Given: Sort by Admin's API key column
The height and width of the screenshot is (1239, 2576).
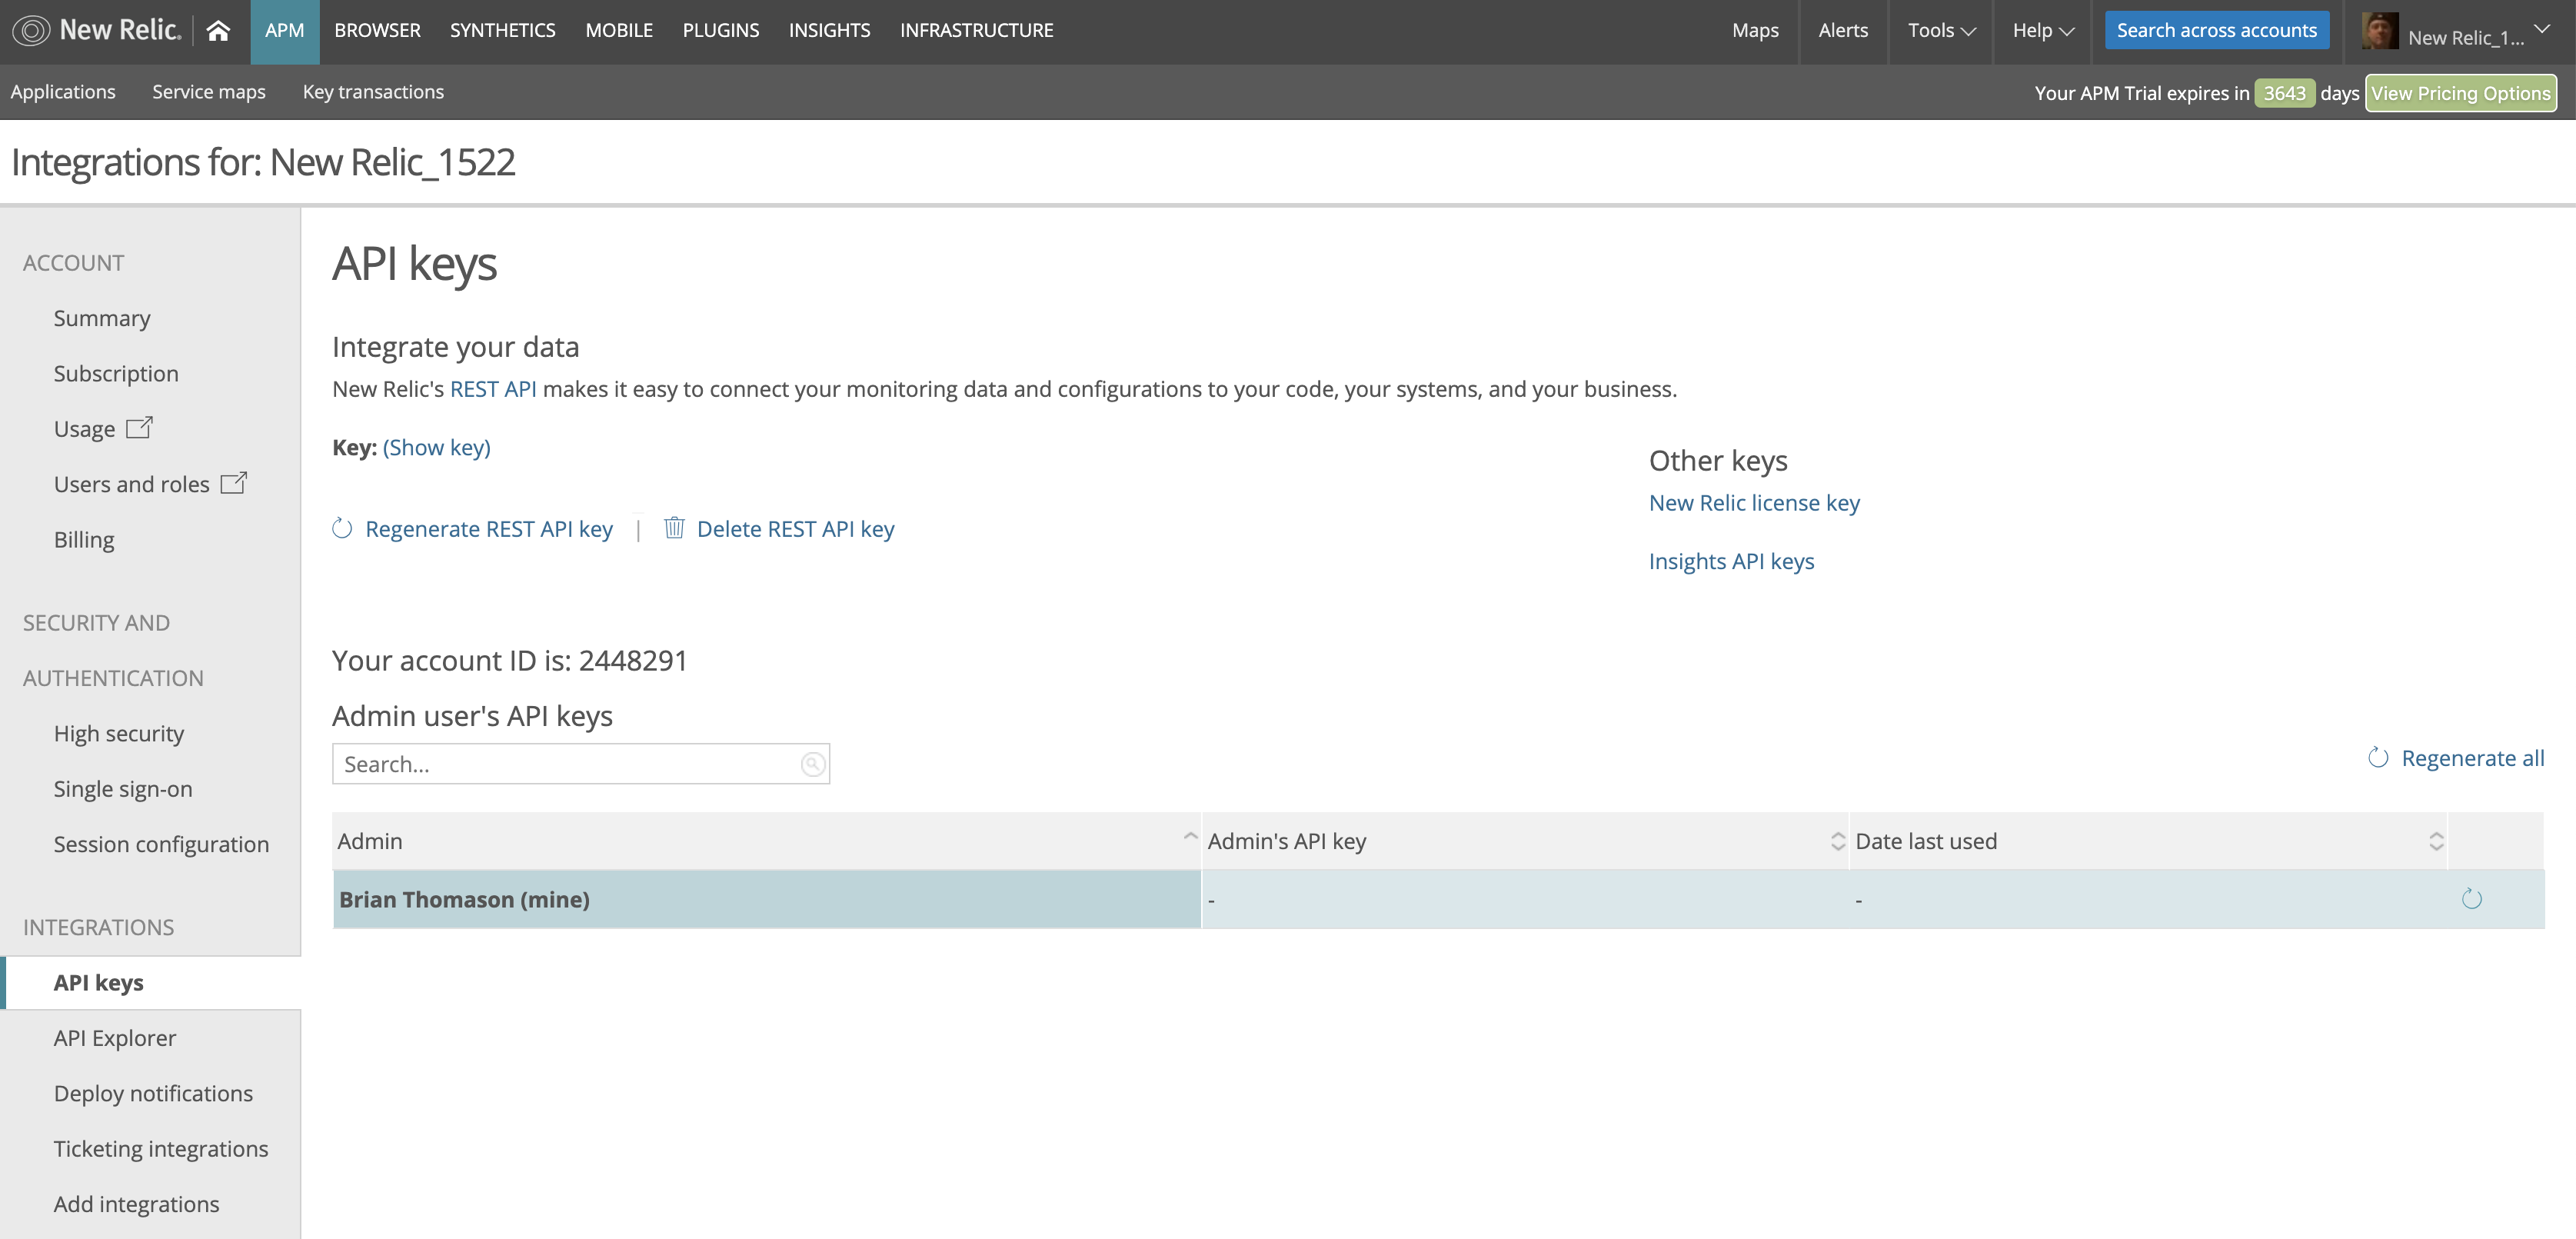Looking at the screenshot, I should pyautogui.click(x=1837, y=841).
